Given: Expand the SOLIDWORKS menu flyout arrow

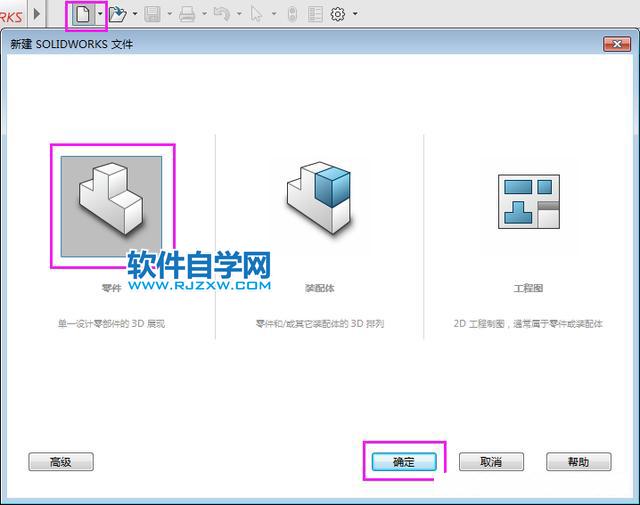Looking at the screenshot, I should (37, 14).
